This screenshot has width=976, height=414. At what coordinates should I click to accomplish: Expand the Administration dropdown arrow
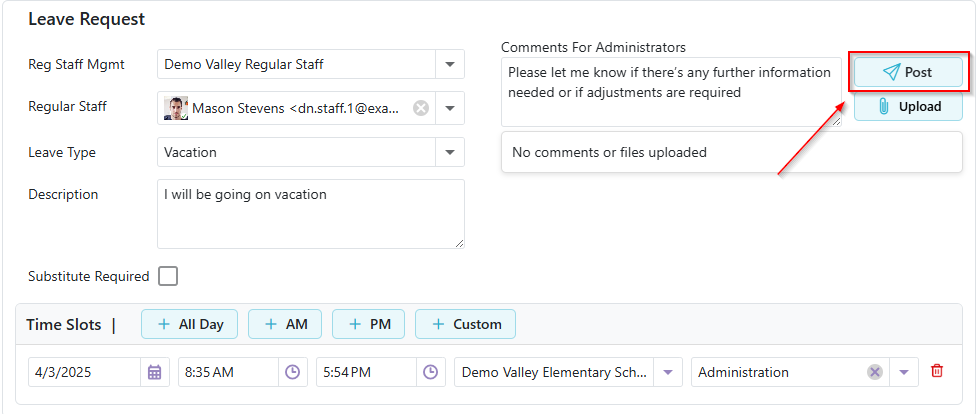tap(904, 372)
